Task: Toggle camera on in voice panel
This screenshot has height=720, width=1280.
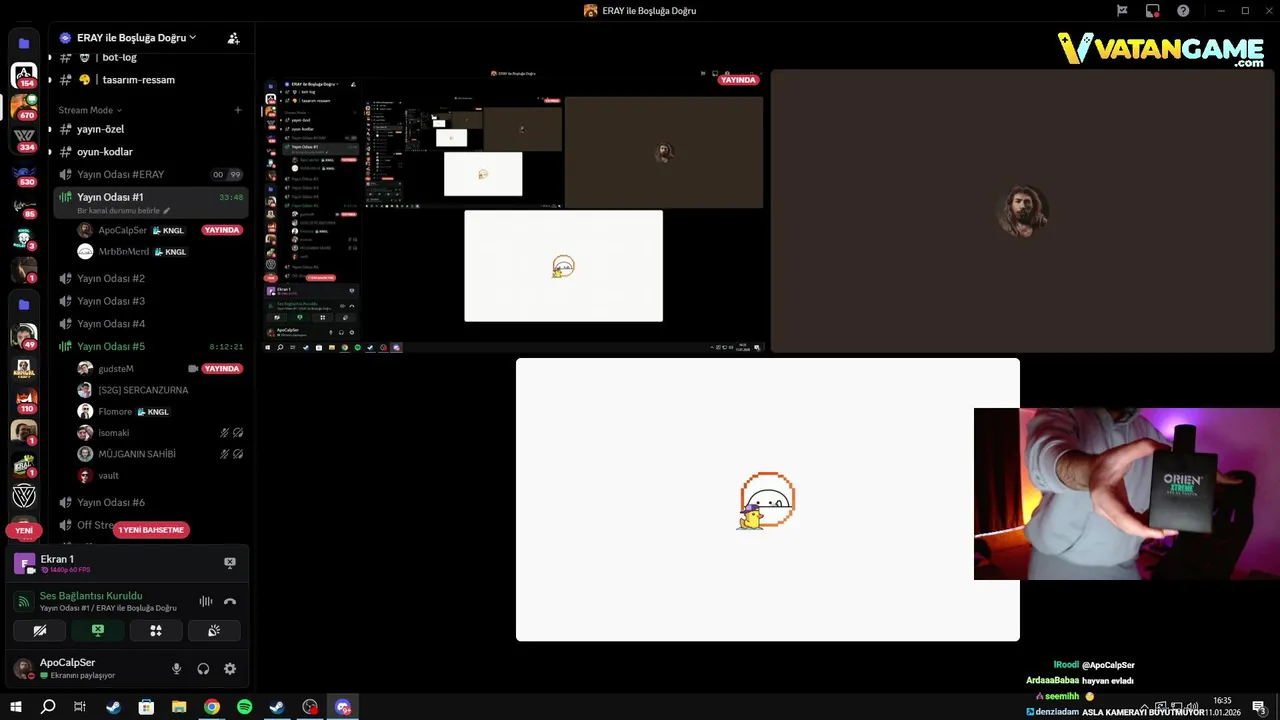Action: [x=40, y=631]
